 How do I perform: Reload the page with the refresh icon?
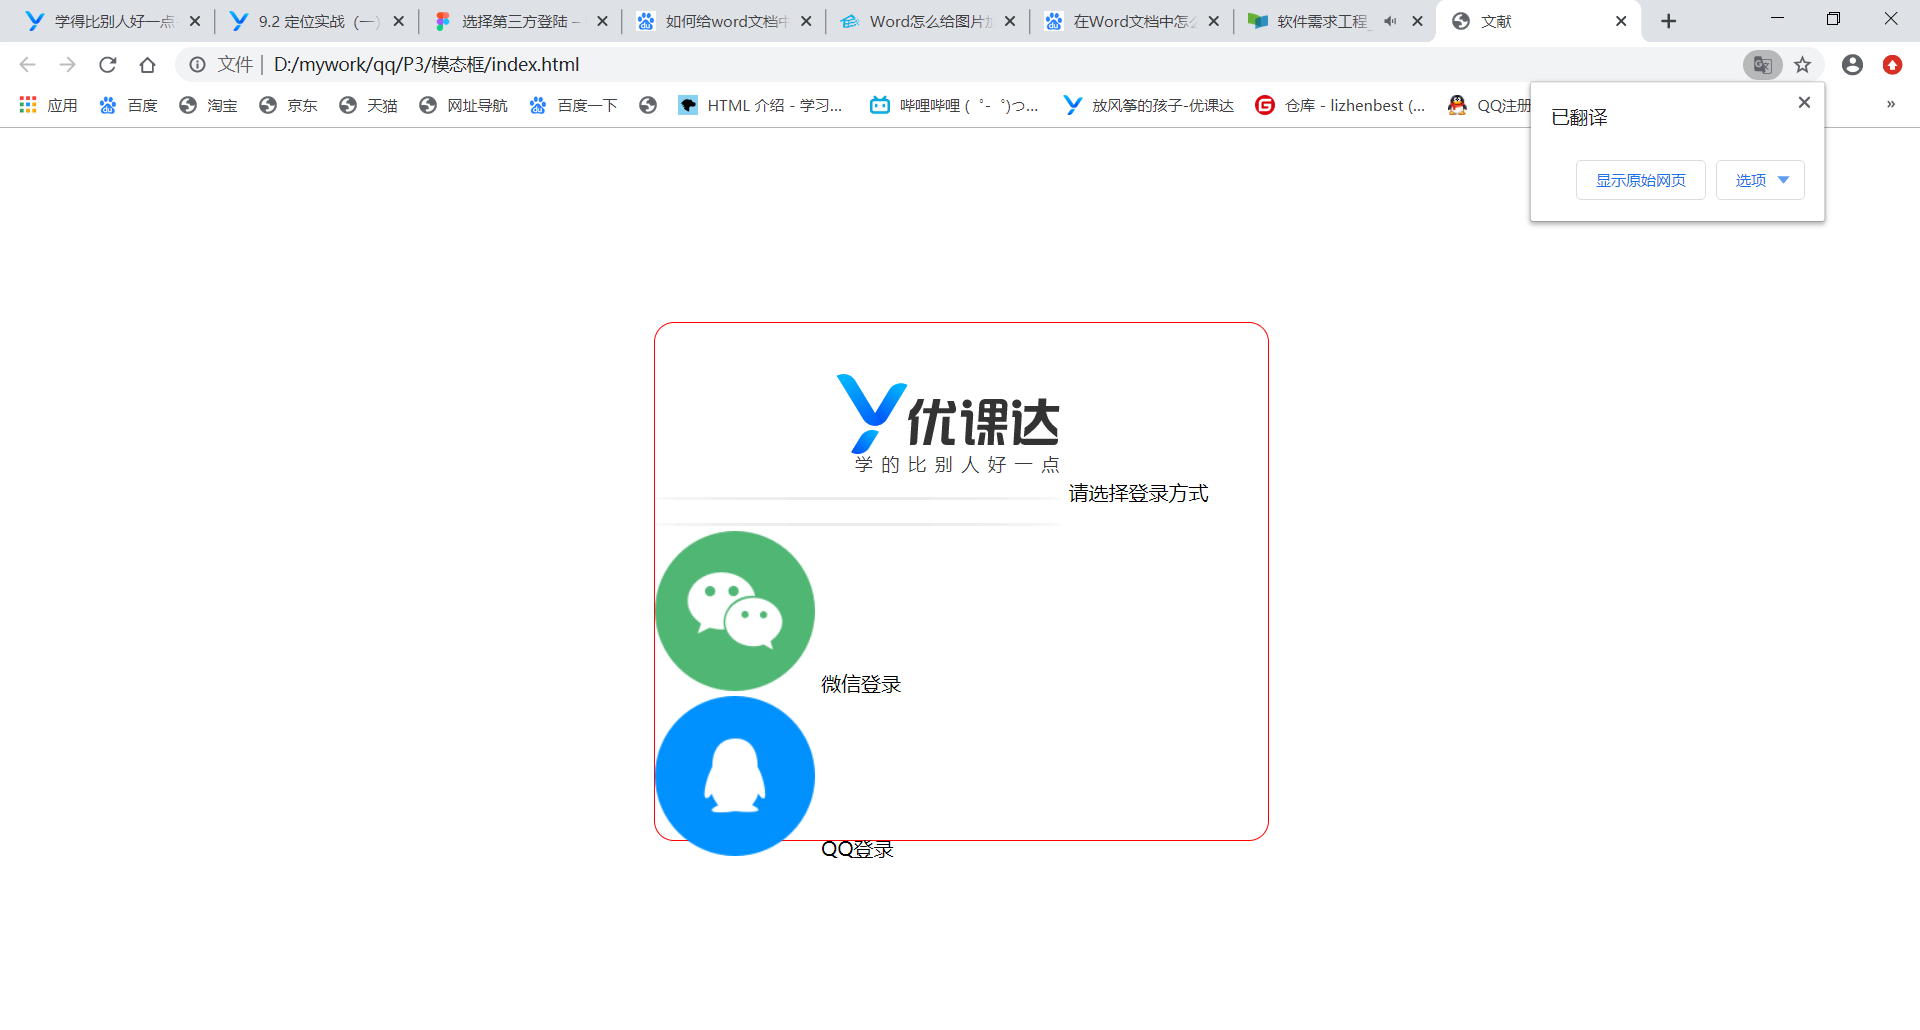pos(107,65)
